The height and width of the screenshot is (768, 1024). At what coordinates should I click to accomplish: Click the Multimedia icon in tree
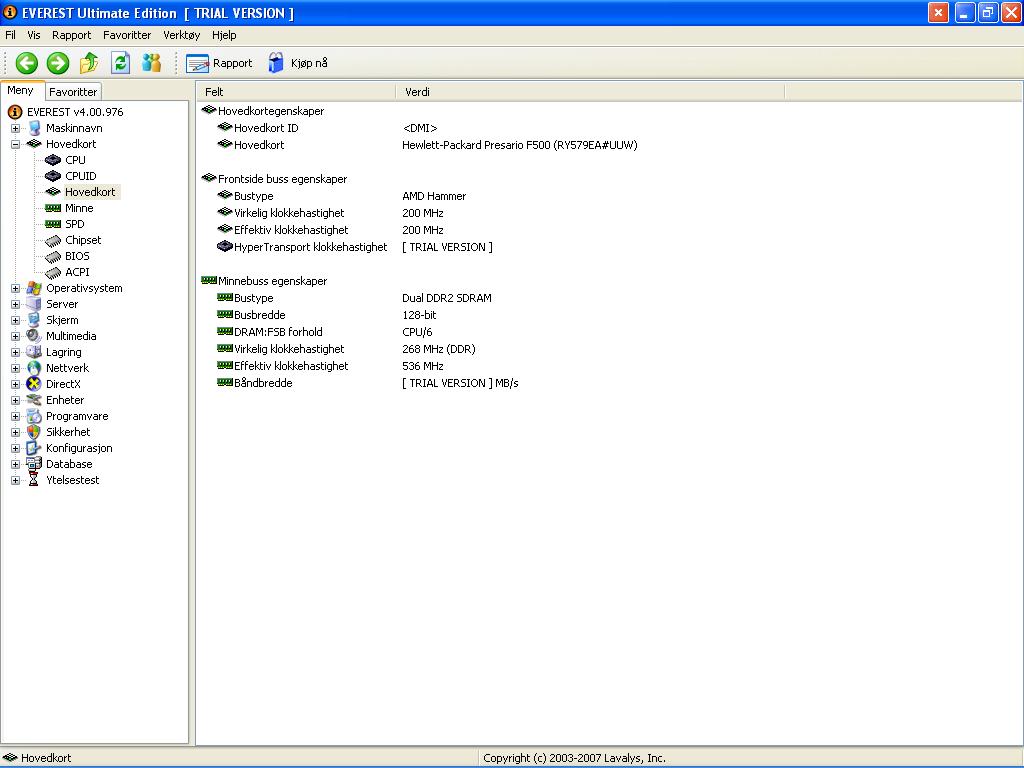(x=34, y=336)
